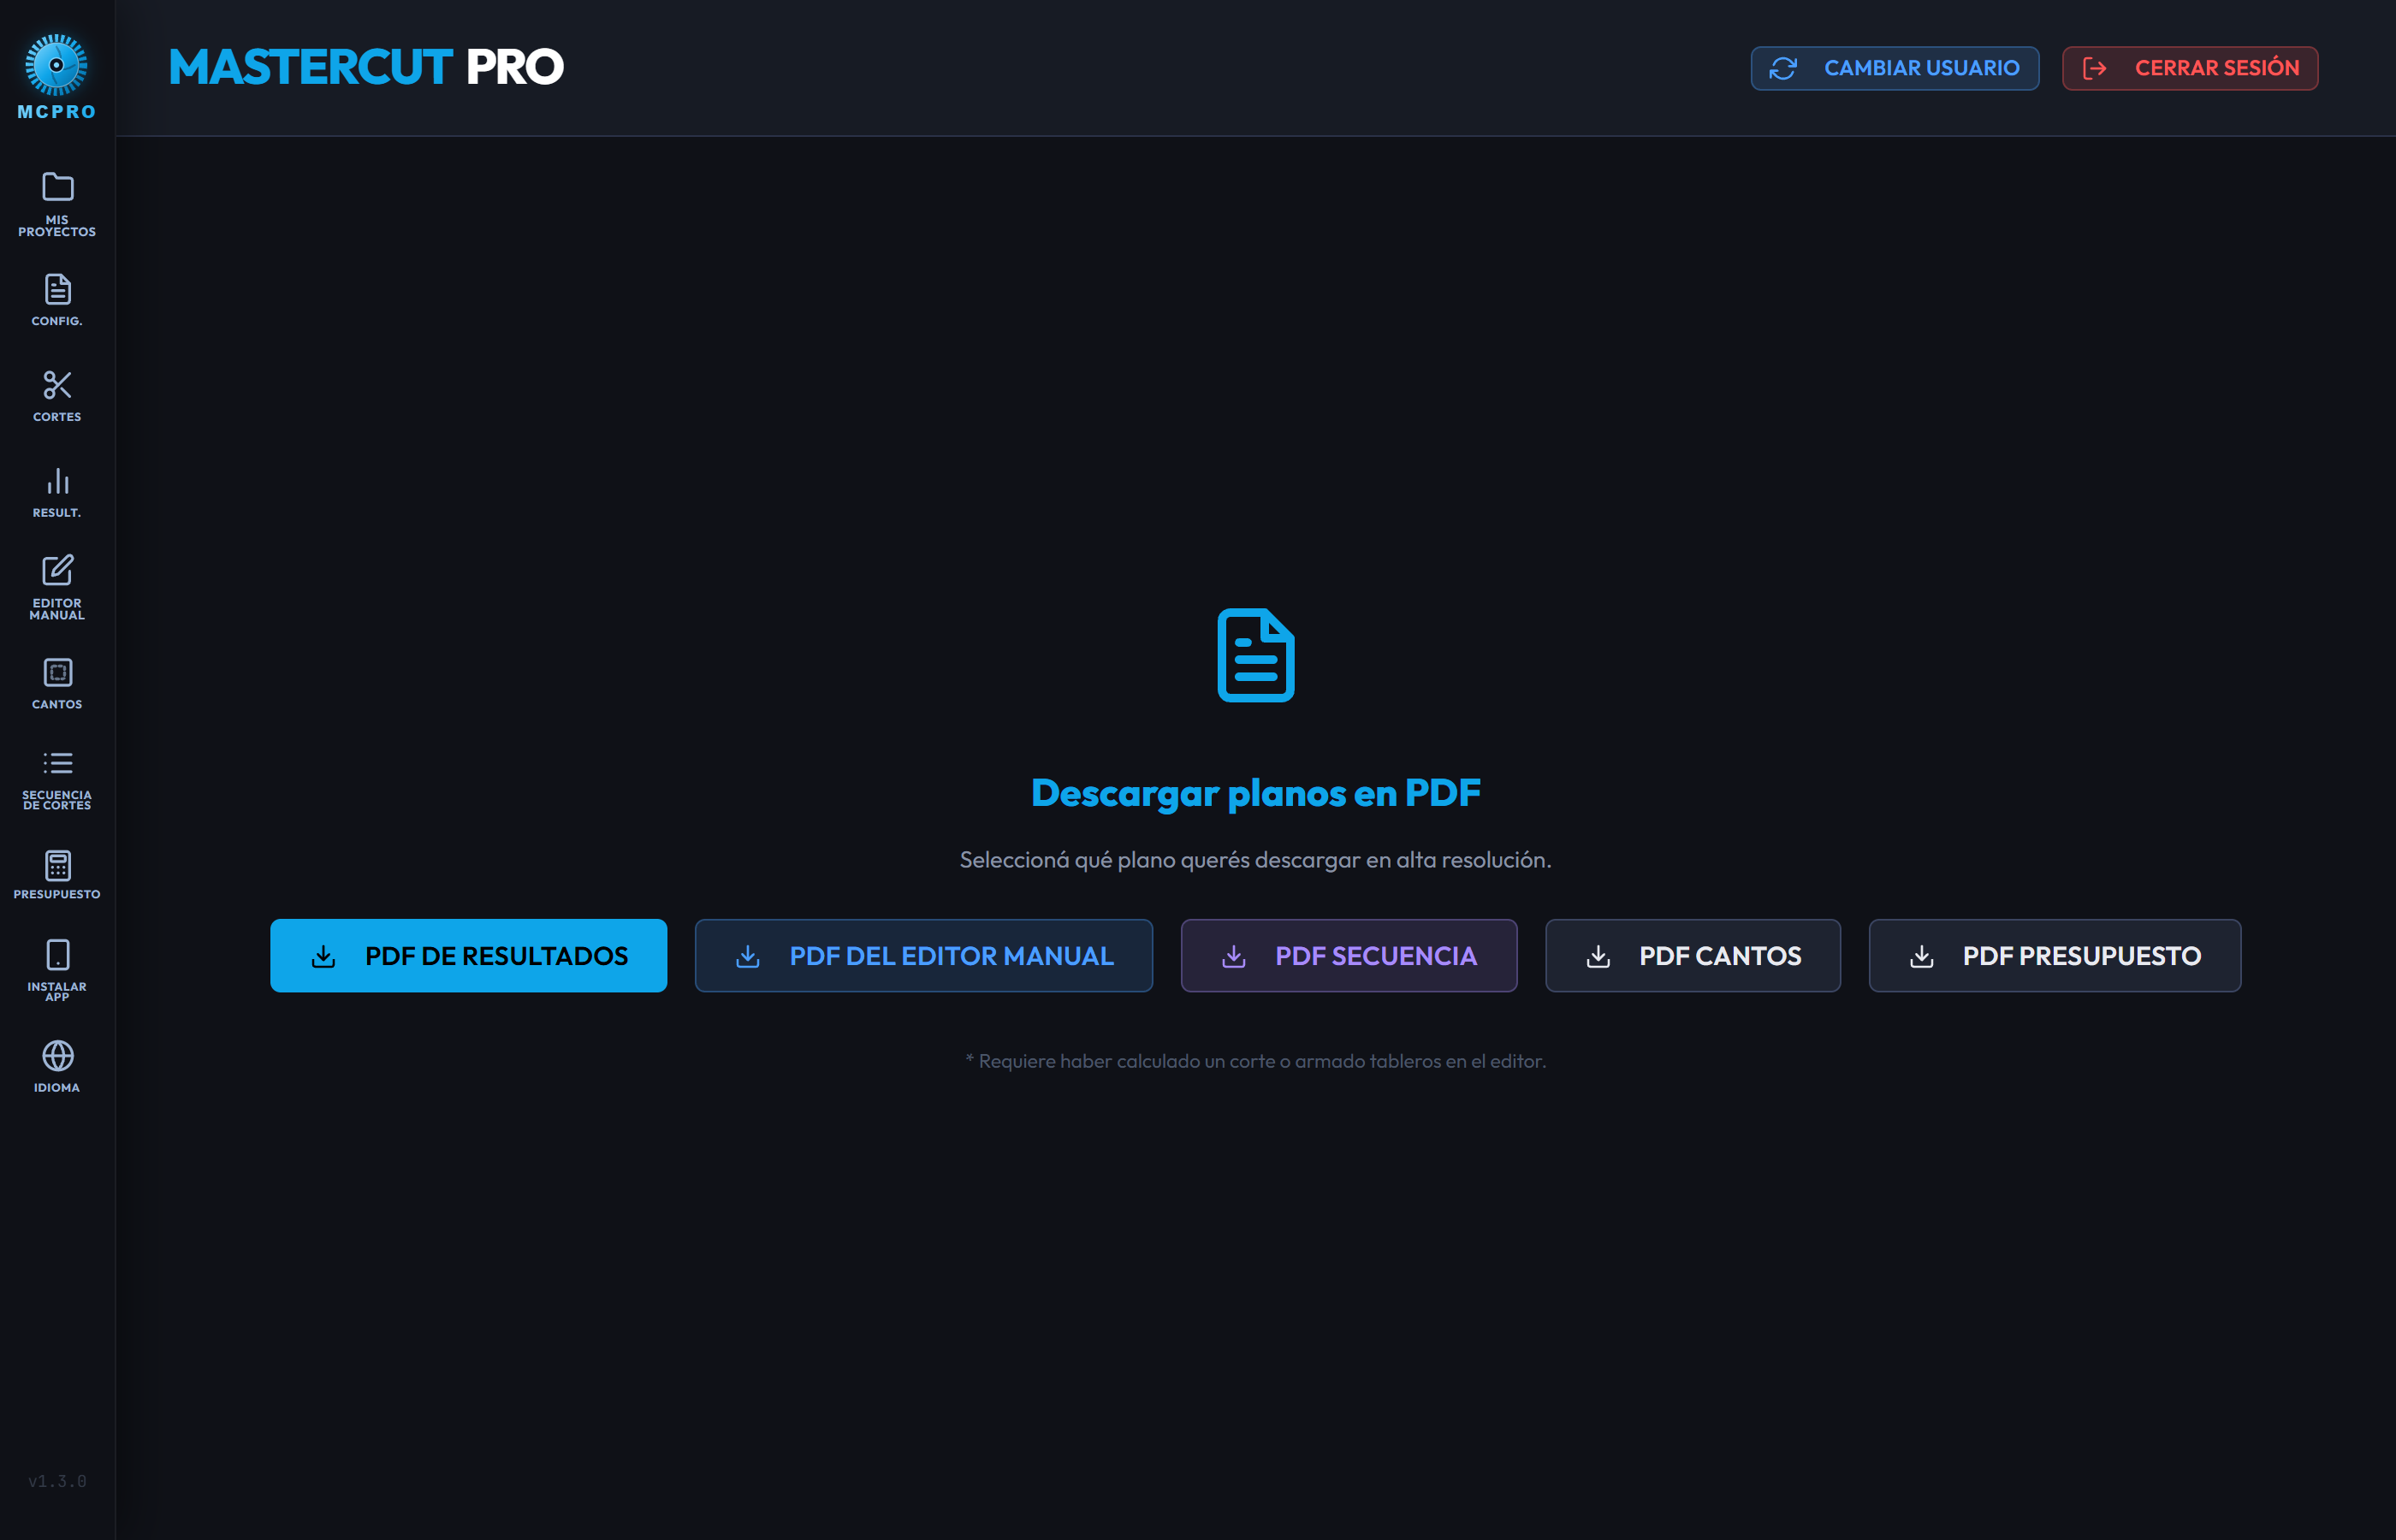Go to Mis Proyectos in sidebar

57,226
